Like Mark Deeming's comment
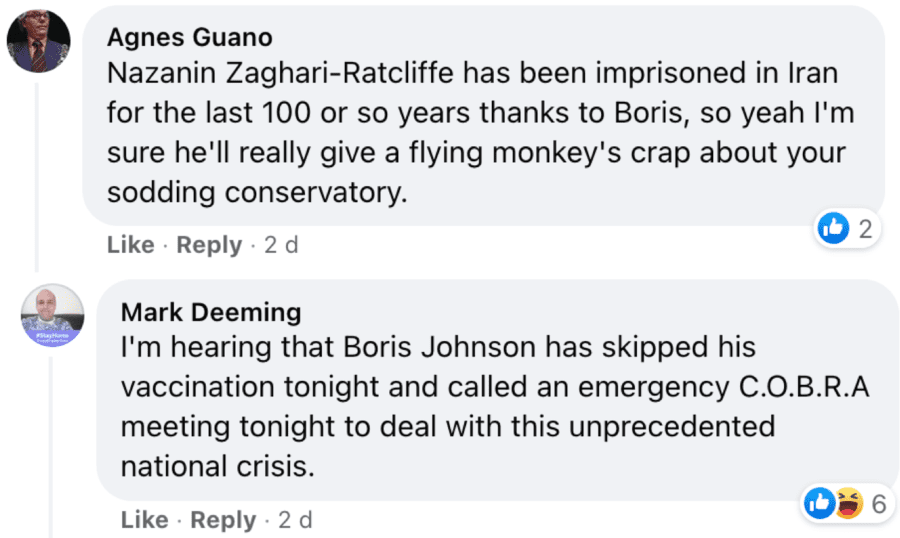This screenshot has width=900, height=538. [x=144, y=520]
